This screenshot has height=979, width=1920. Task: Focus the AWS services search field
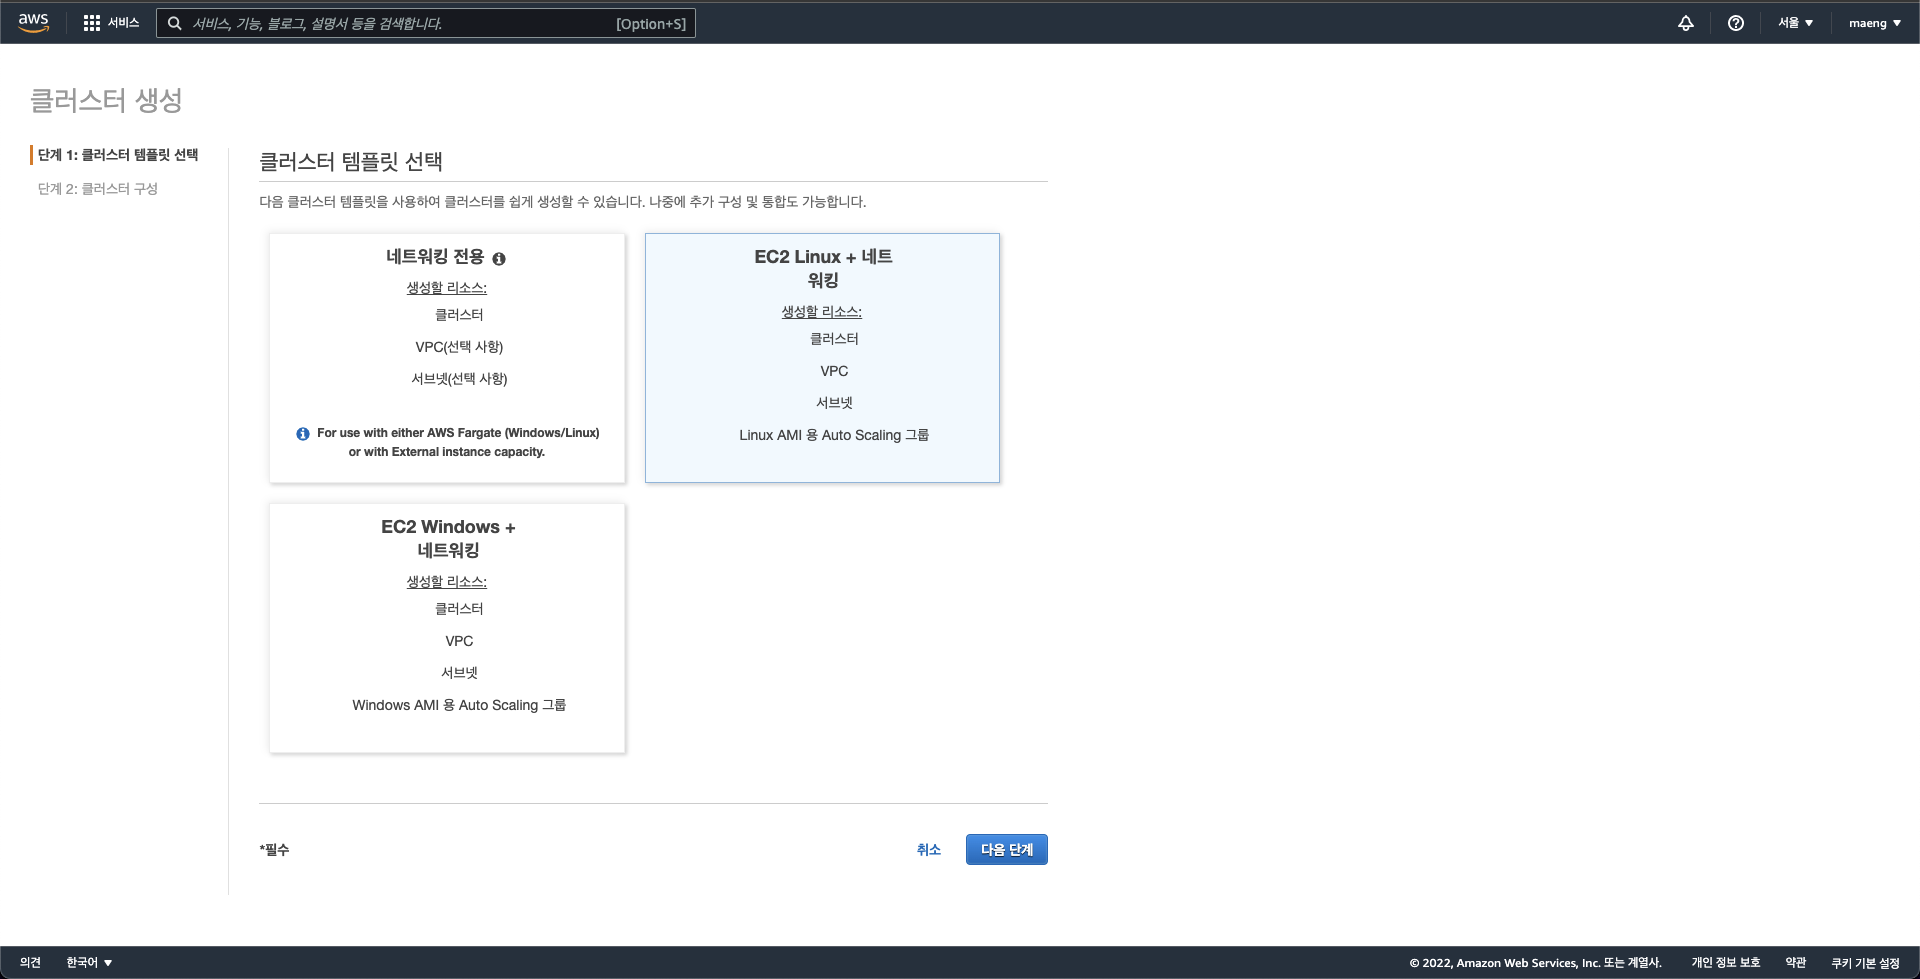(x=426, y=23)
